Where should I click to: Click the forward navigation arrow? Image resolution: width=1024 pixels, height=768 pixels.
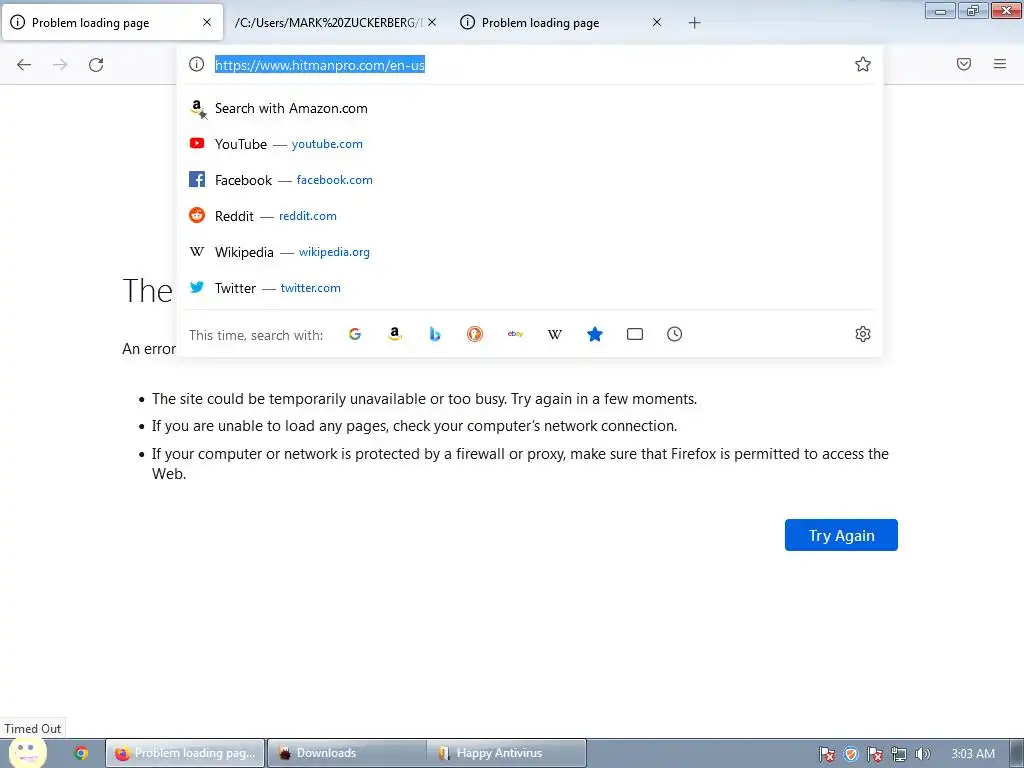click(x=60, y=64)
